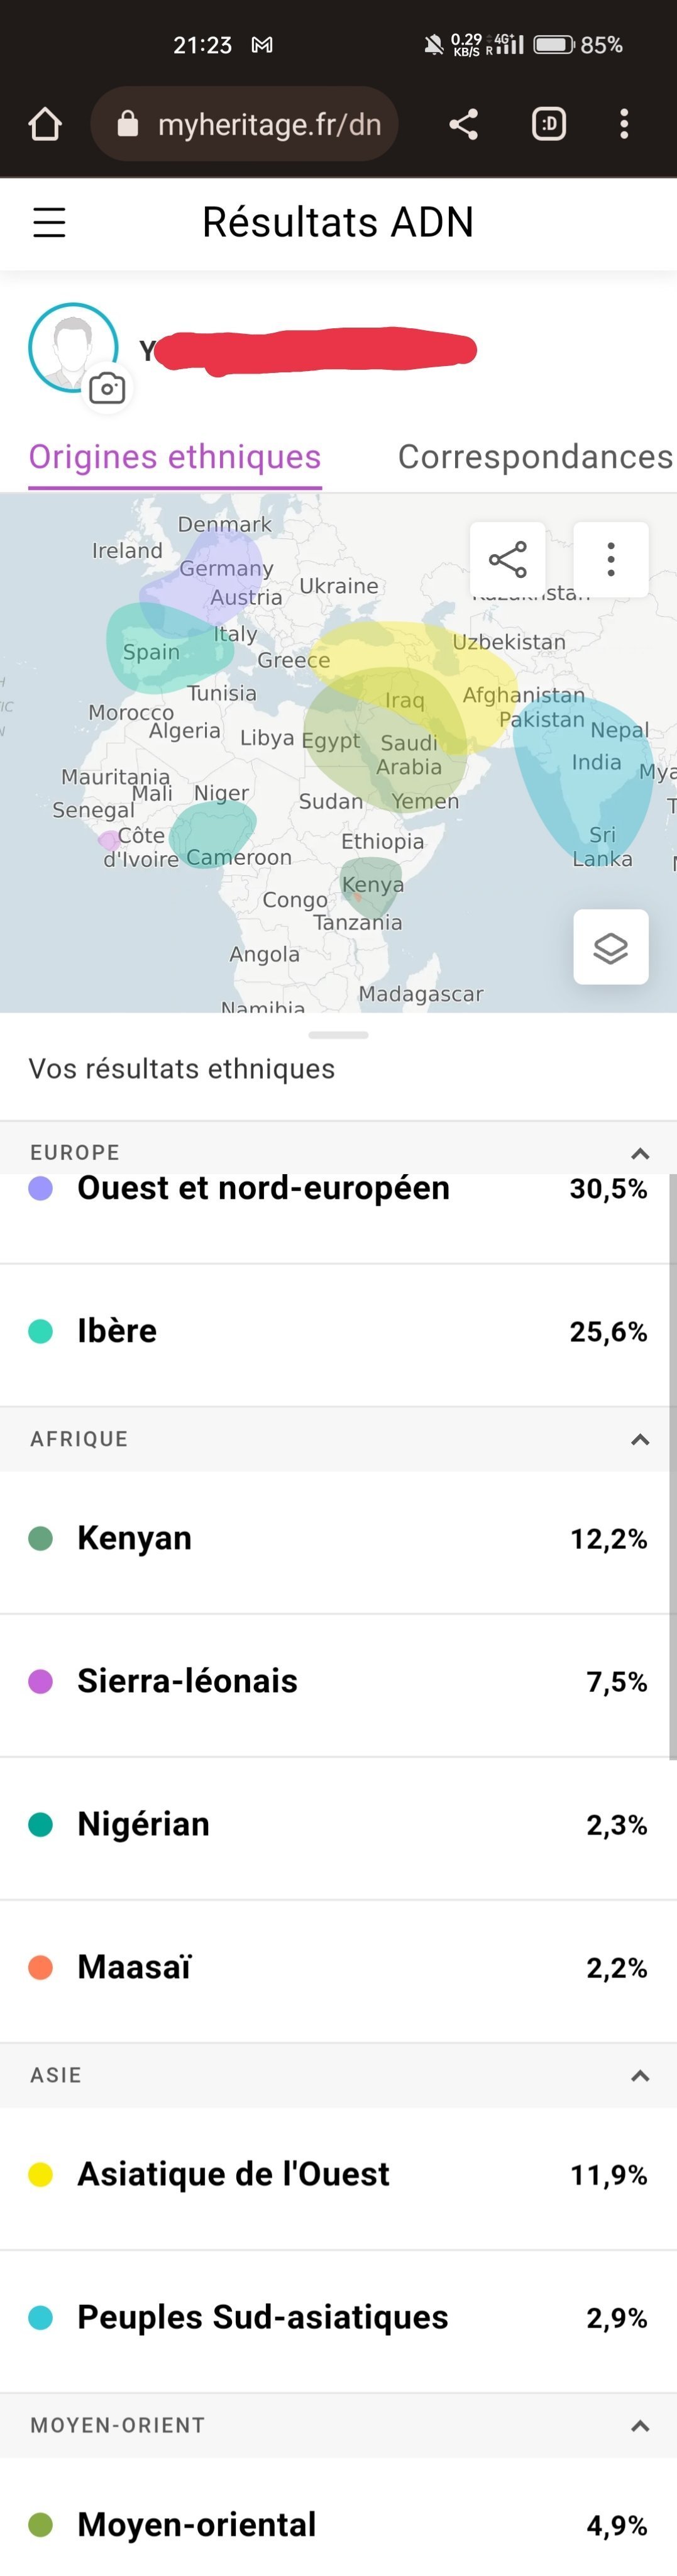This screenshot has height=2576, width=677.
Task: Select the Origines ethniques tab
Action: point(175,457)
